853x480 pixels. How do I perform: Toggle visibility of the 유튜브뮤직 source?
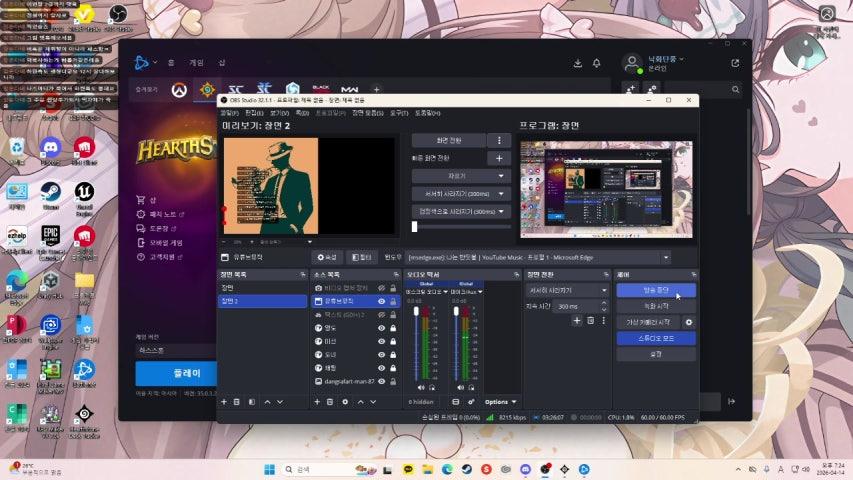tap(381, 301)
